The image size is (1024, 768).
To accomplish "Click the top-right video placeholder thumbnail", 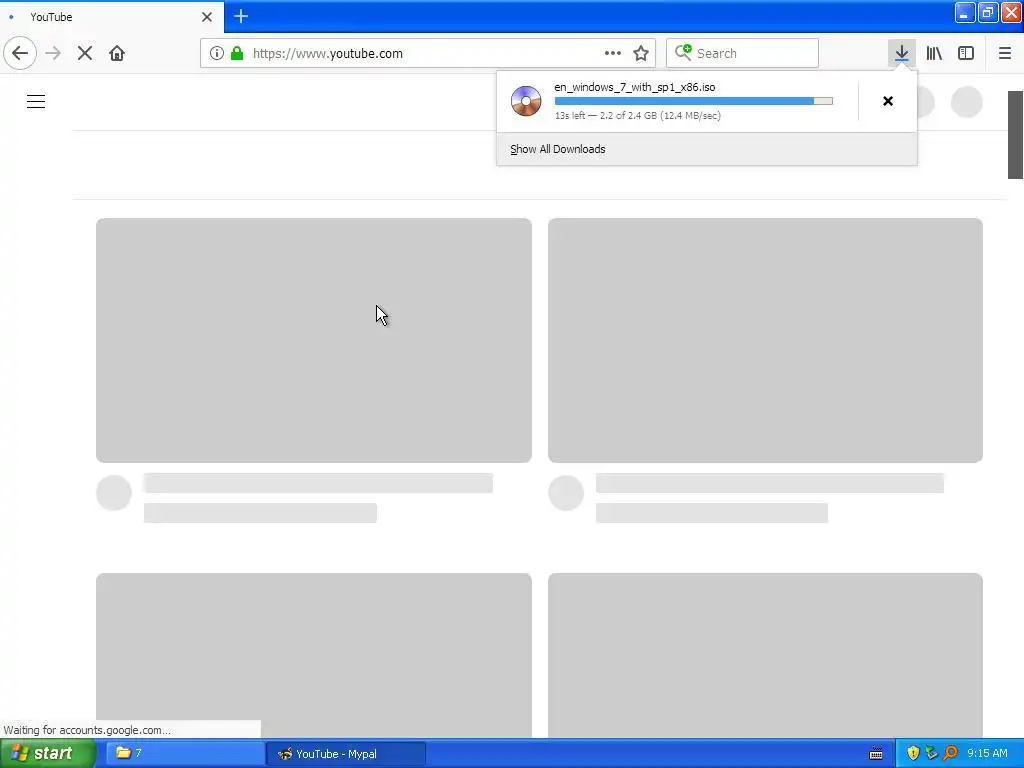I will pos(765,340).
